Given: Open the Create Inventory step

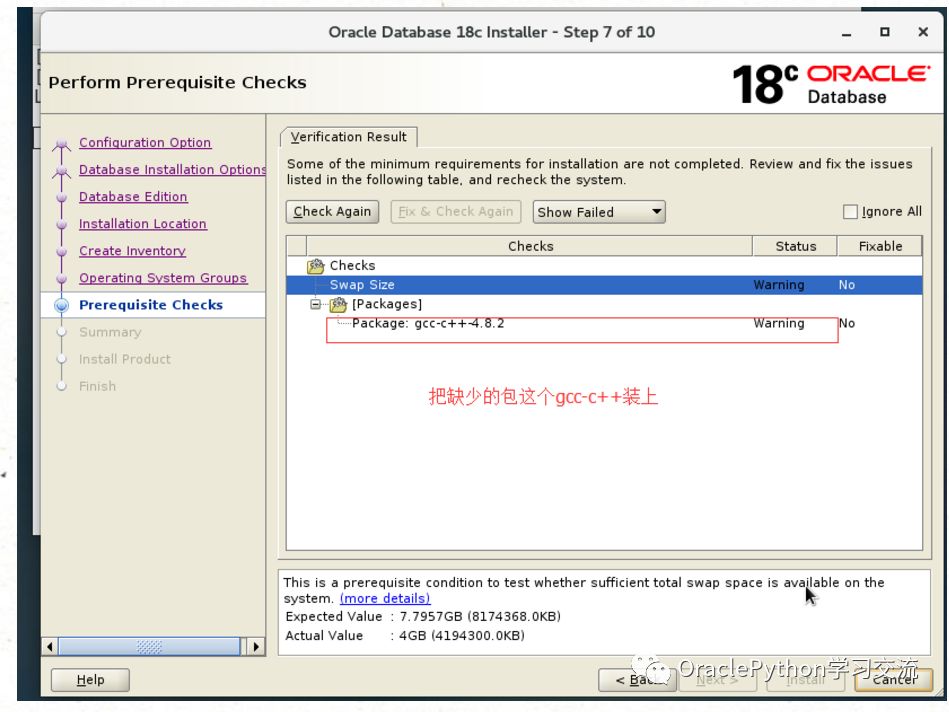Looking at the screenshot, I should pyautogui.click(x=133, y=251).
